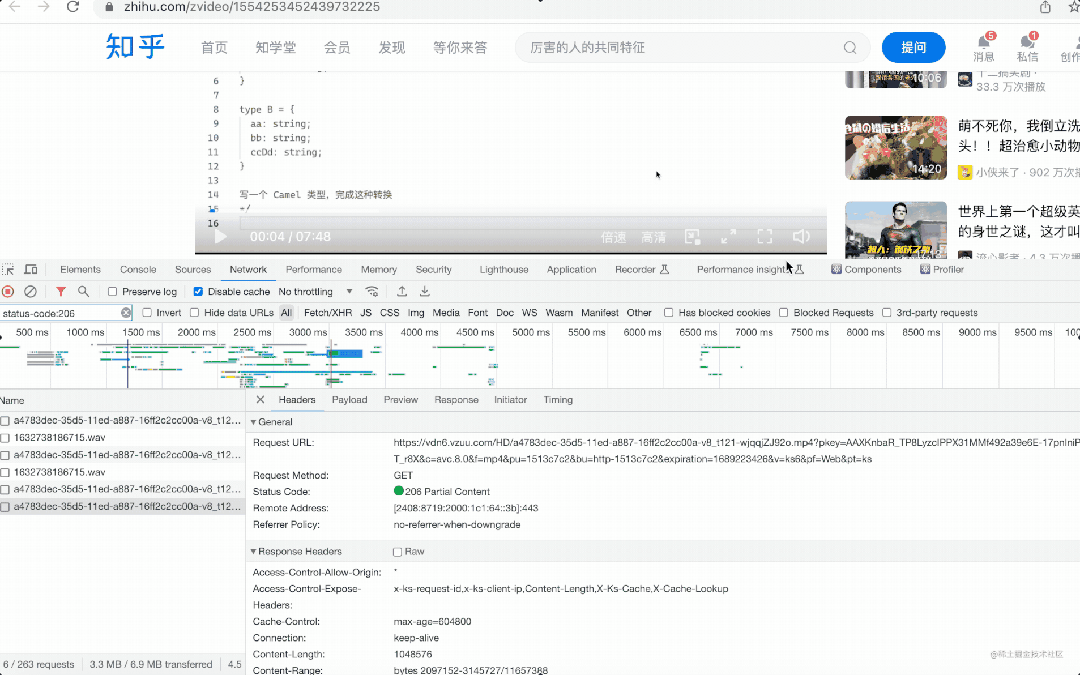Image resolution: width=1080 pixels, height=675 pixels.
Task: Open network conditions wifi icon
Action: point(372,291)
